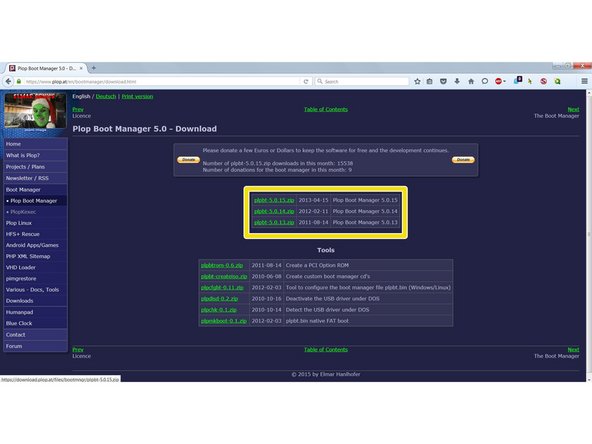The image size is (592, 444).
Task: Open What is Plop? sidebar item
Action: (35, 155)
